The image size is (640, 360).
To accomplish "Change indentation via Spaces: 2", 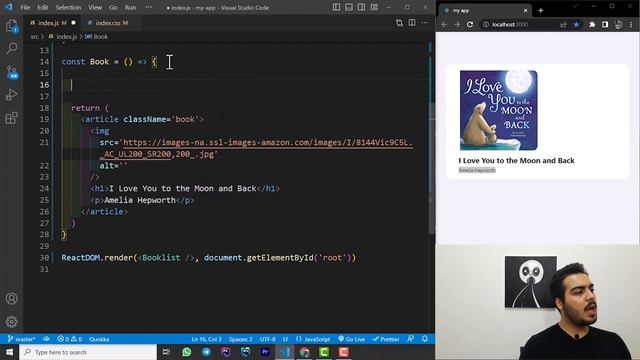I will [240, 339].
